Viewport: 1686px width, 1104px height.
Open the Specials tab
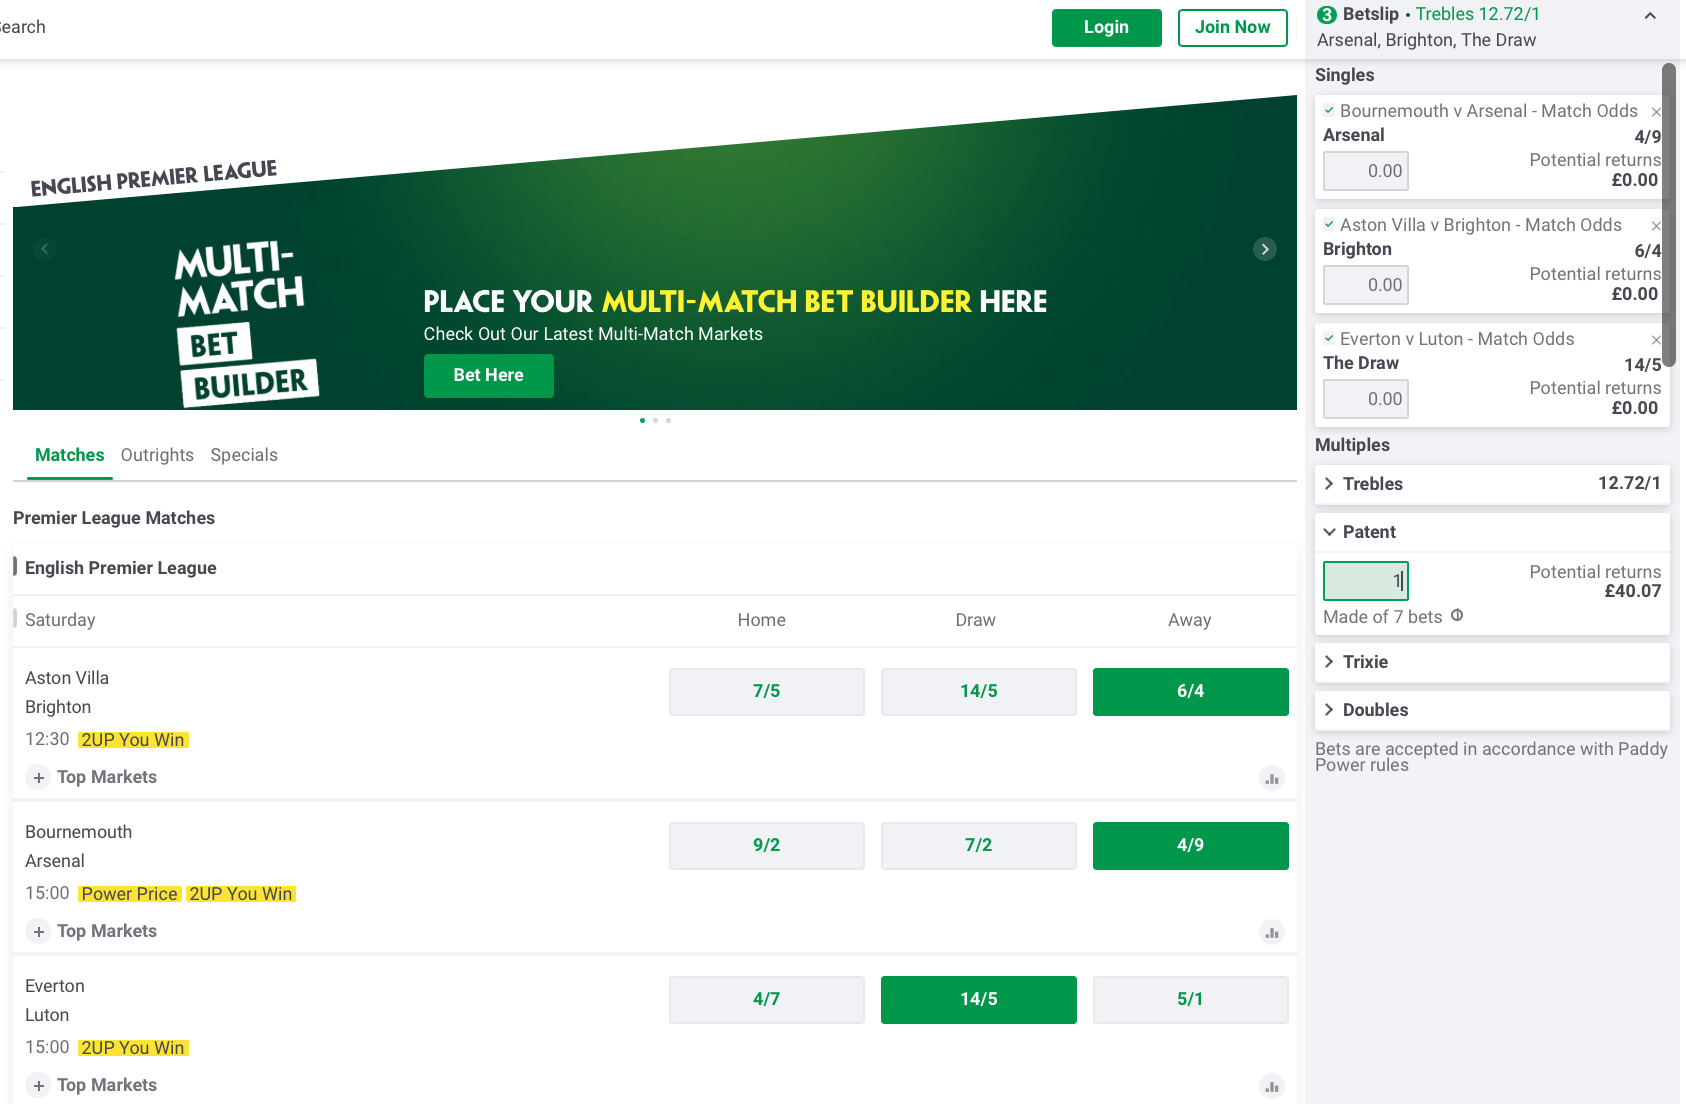click(x=243, y=455)
